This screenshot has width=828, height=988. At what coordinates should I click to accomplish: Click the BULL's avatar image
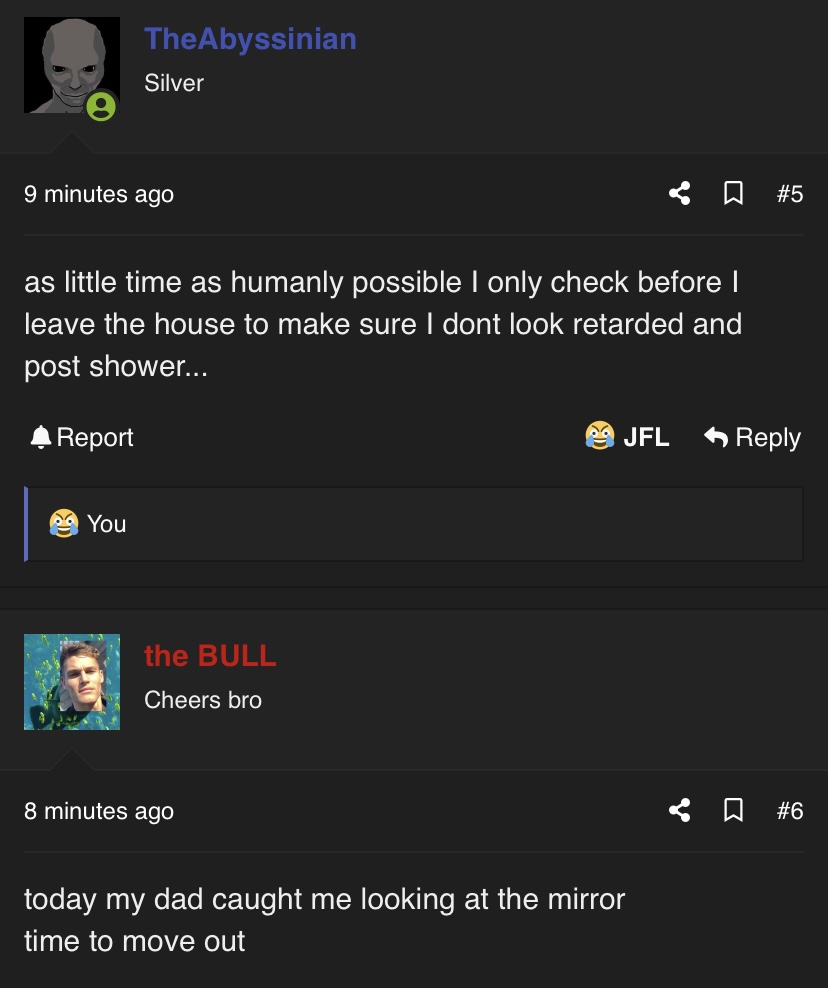click(72, 682)
